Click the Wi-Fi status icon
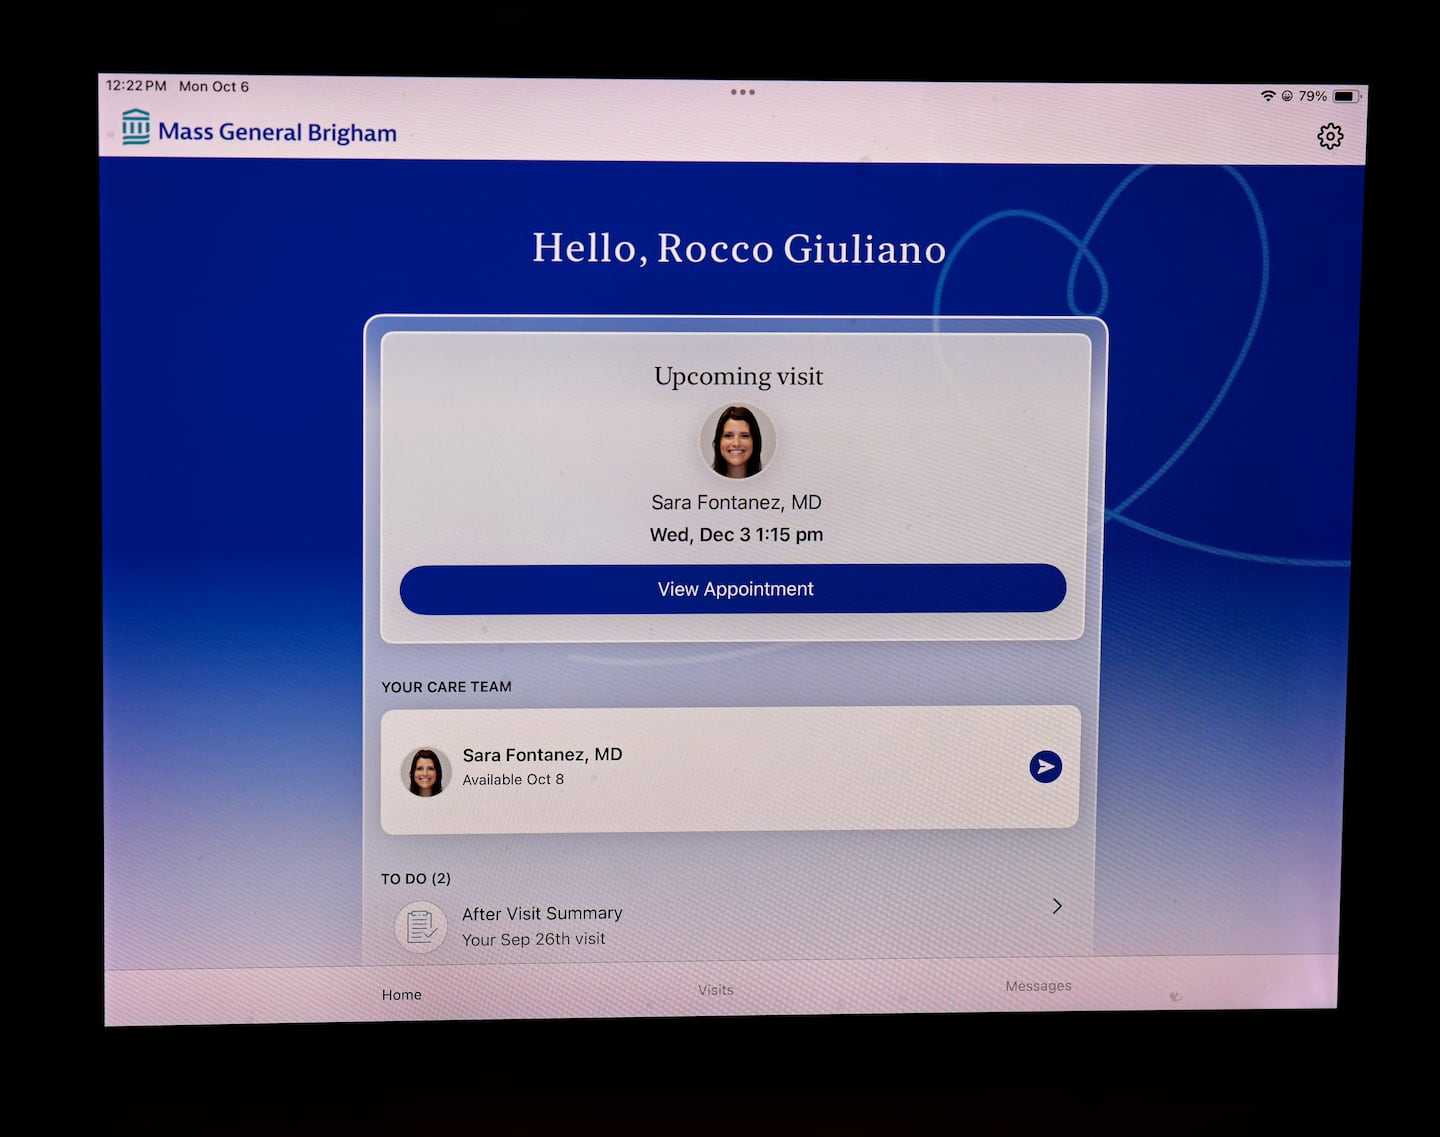The width and height of the screenshot is (1440, 1137). [1268, 96]
